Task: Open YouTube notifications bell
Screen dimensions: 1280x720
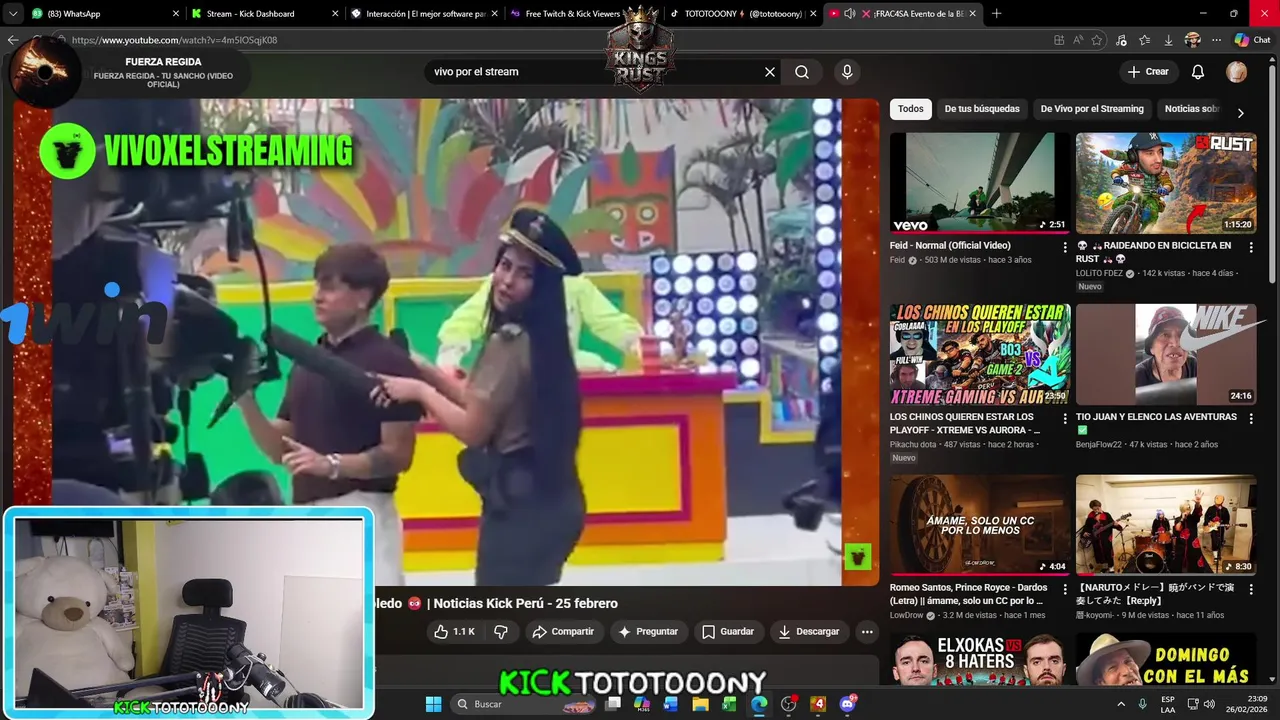Action: point(1198,72)
